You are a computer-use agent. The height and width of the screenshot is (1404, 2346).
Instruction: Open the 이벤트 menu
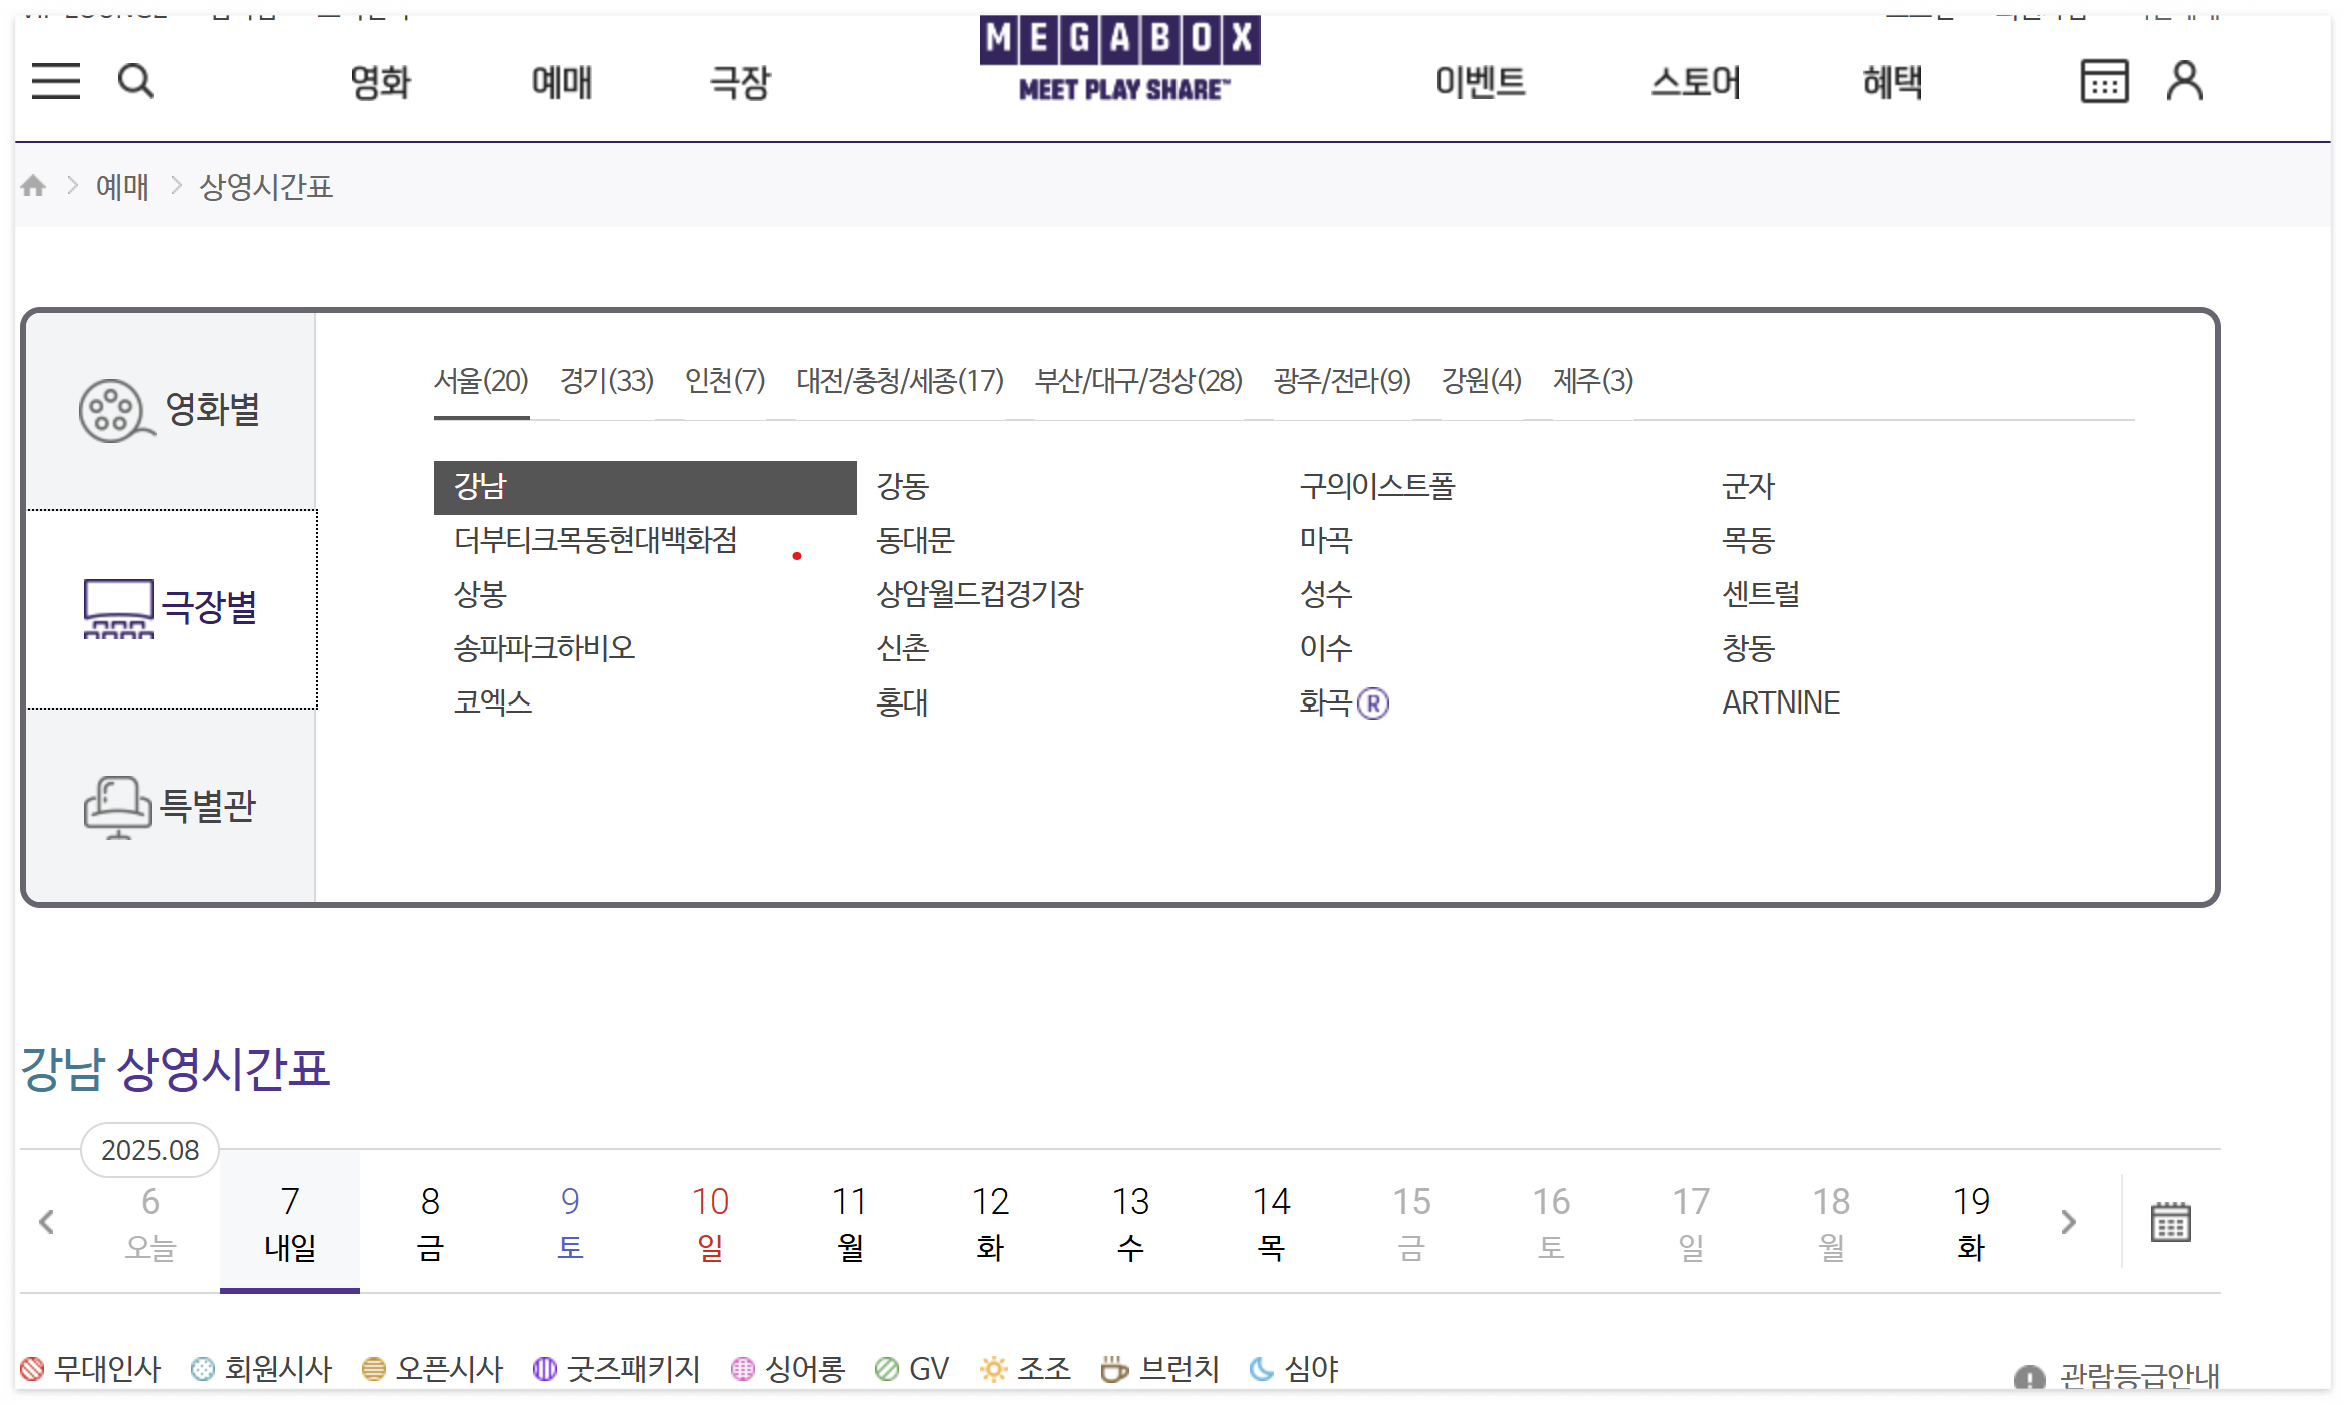point(1479,82)
